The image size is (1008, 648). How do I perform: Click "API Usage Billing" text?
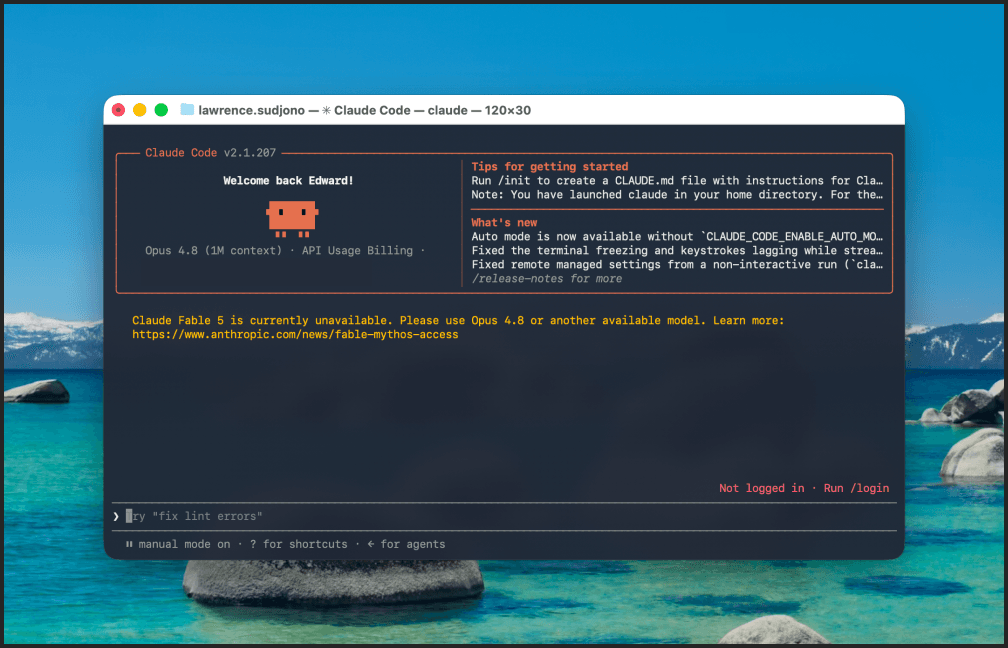click(357, 250)
